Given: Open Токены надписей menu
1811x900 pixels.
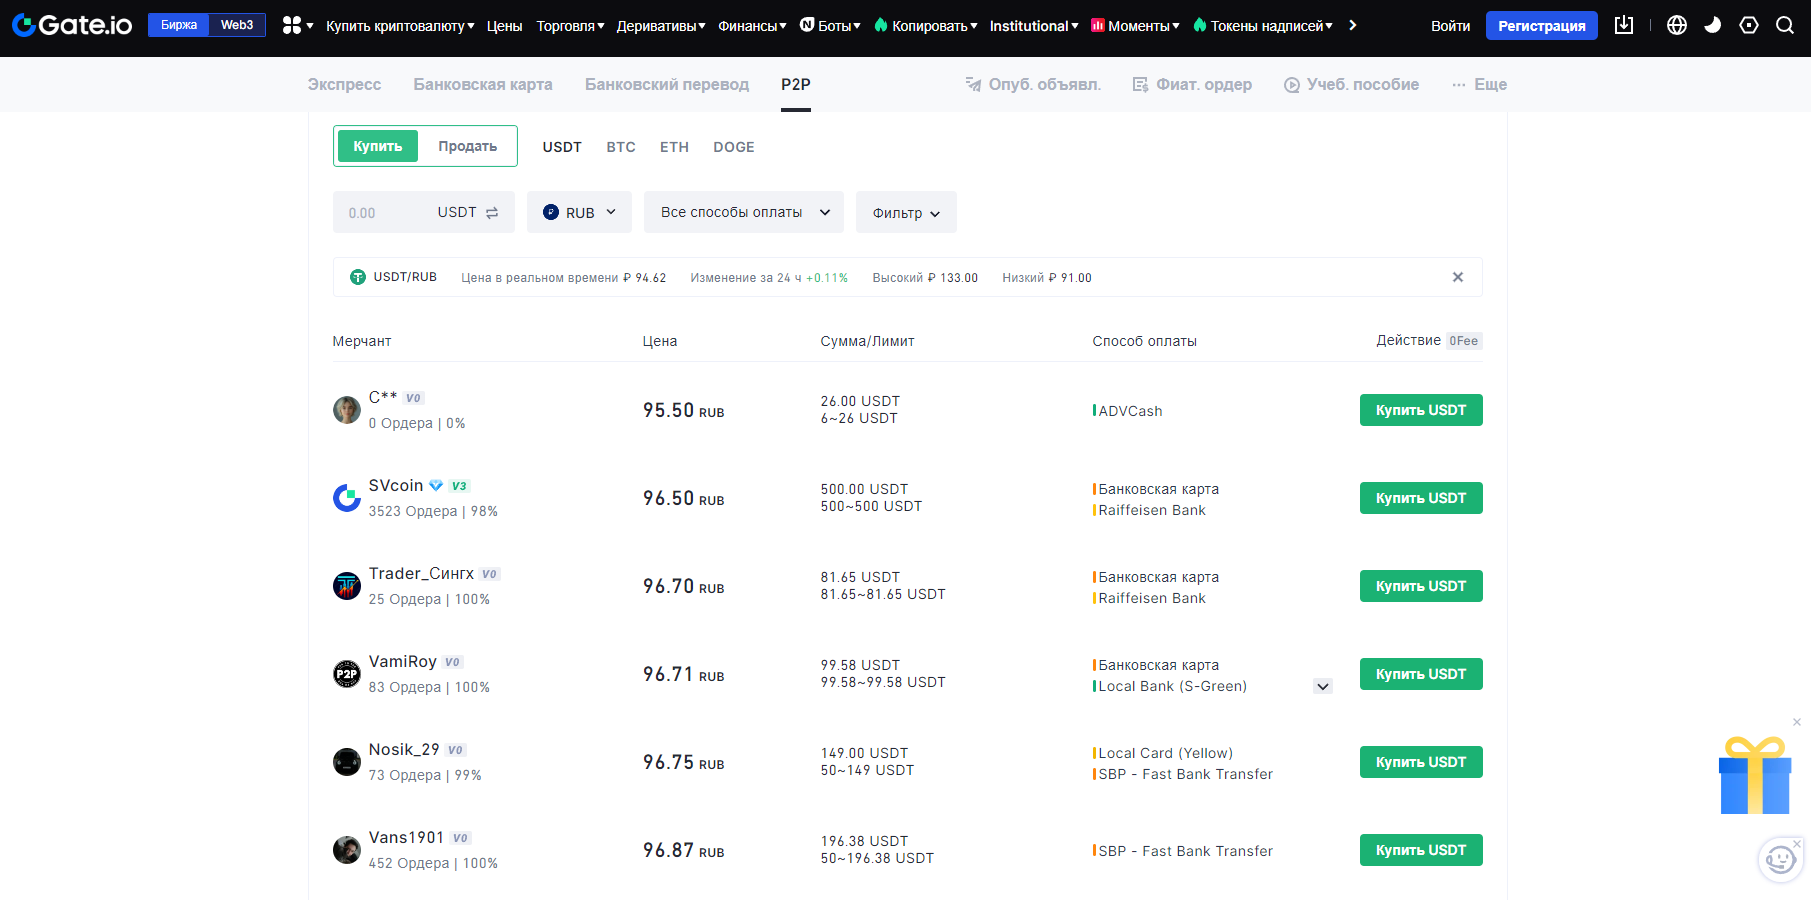Looking at the screenshot, I should 1262,26.
